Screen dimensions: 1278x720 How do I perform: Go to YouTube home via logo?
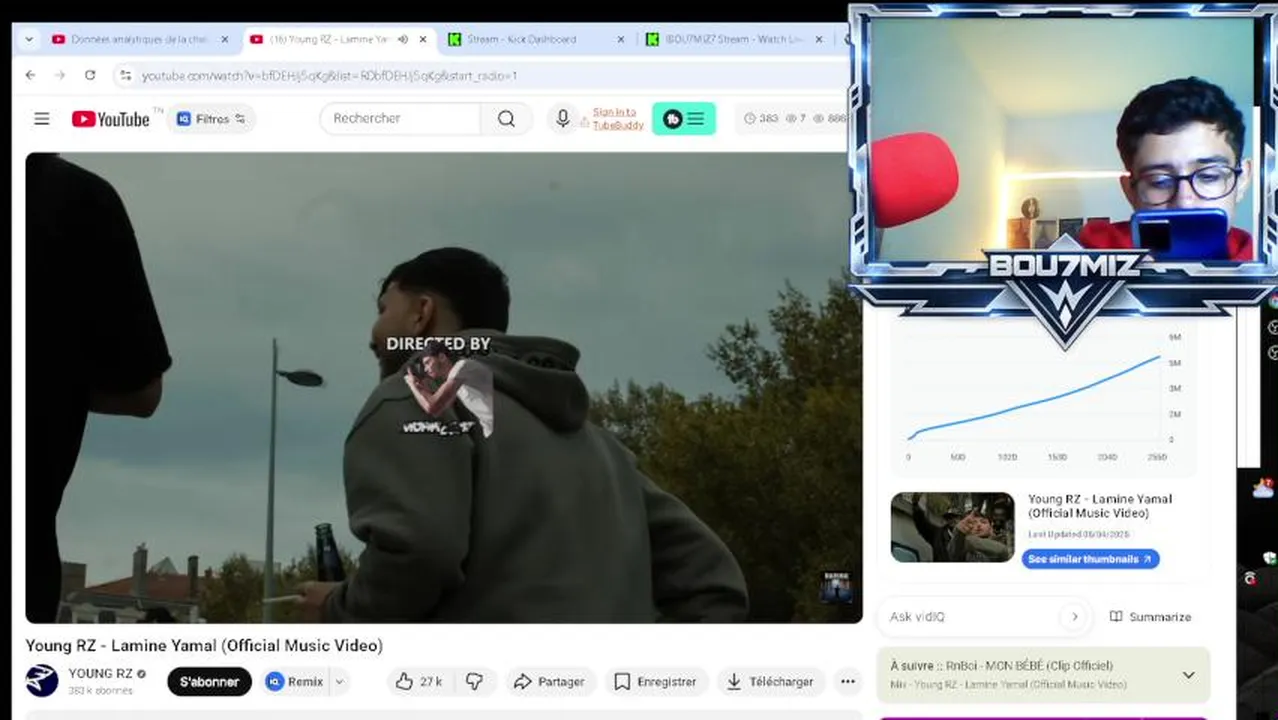coord(110,119)
